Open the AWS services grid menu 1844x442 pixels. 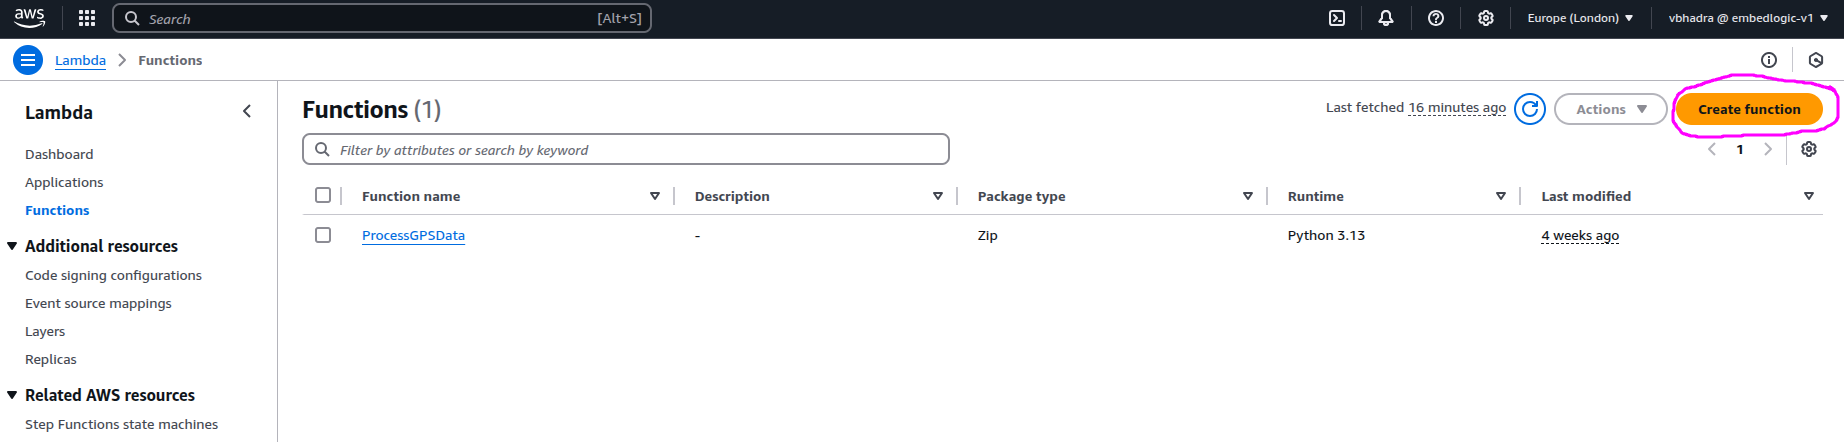87,18
